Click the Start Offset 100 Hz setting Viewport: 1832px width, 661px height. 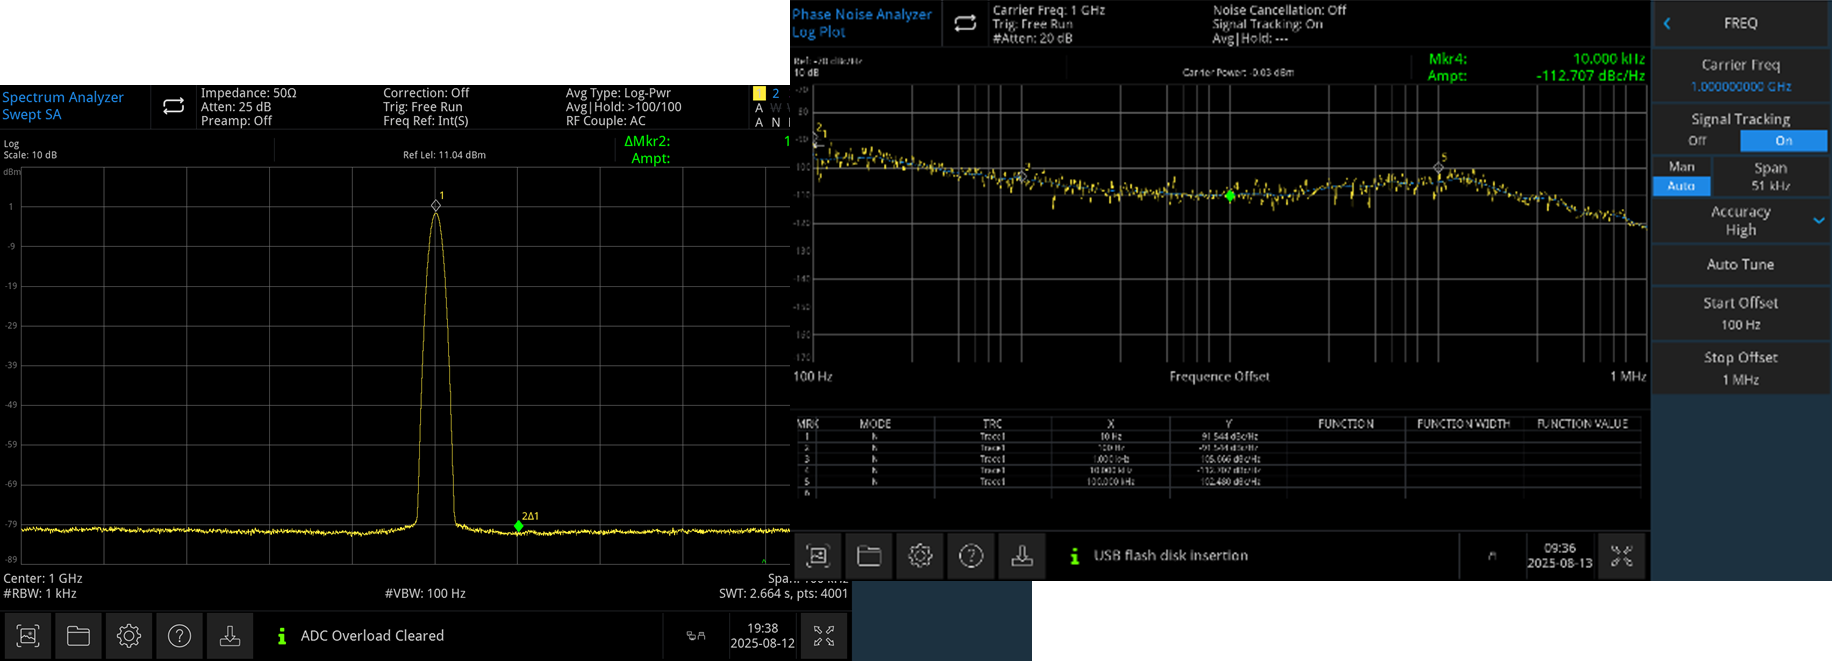[1740, 313]
